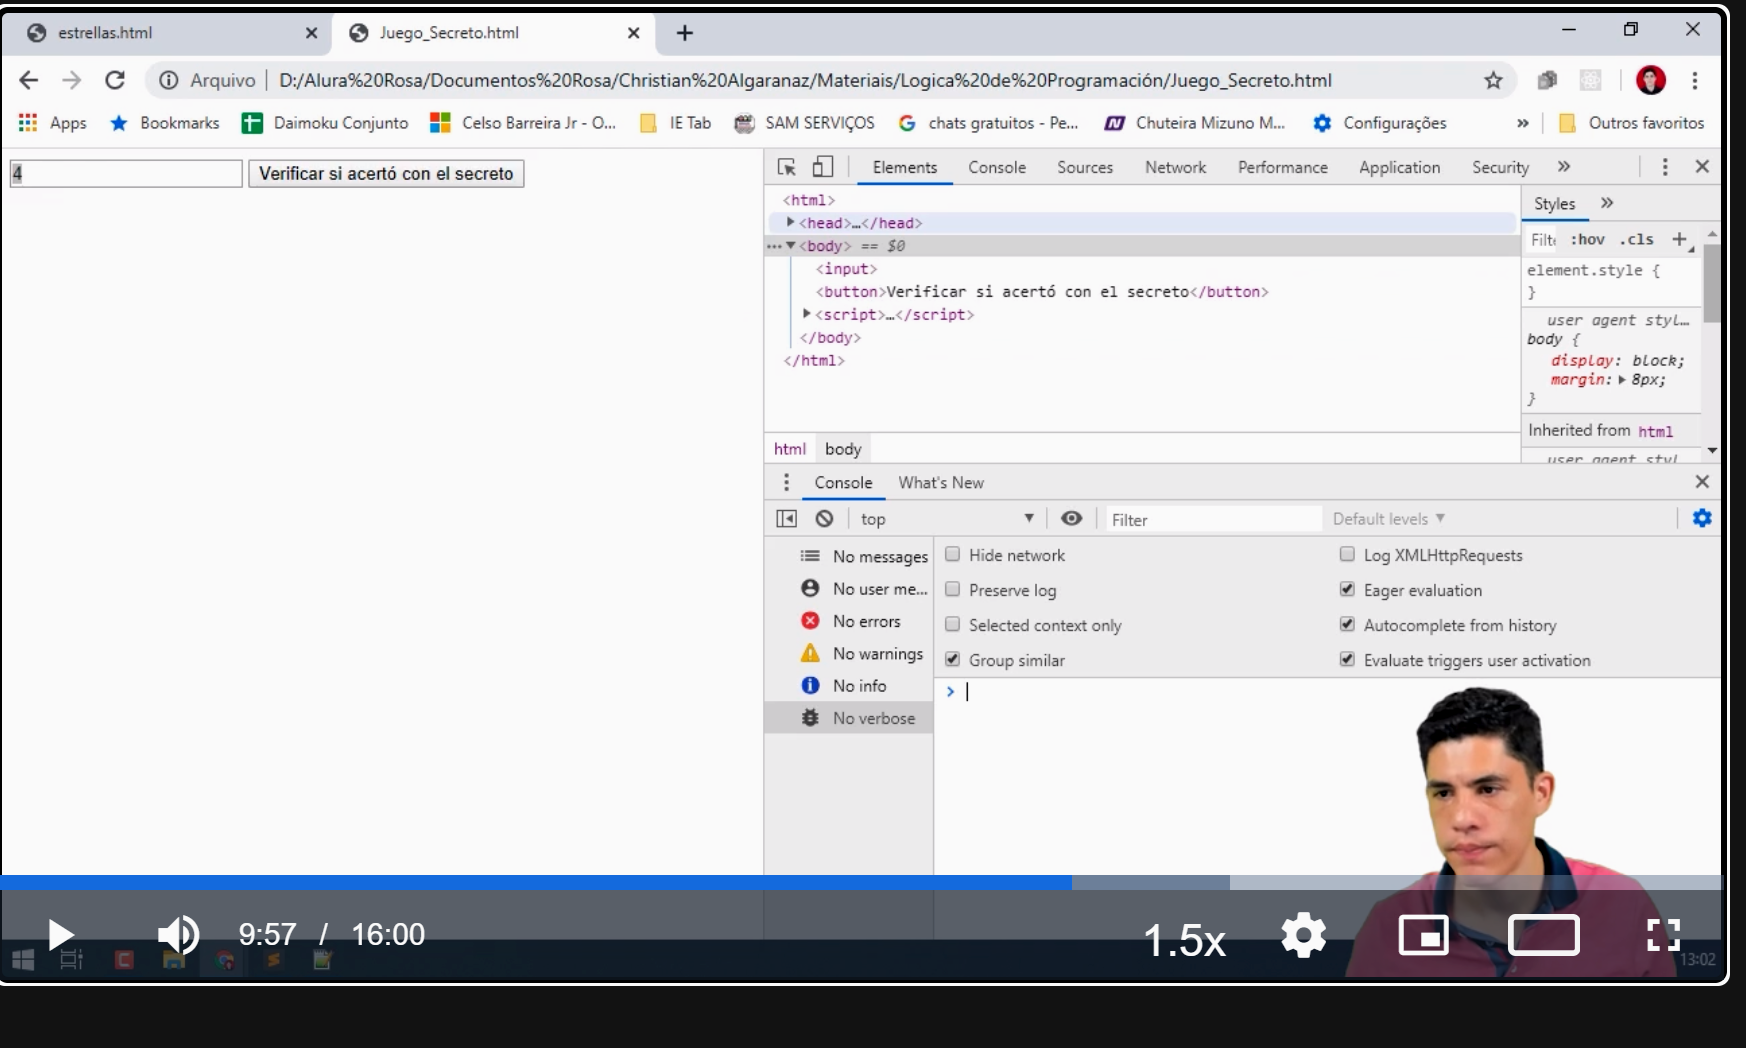Open IE Tab bookmark
Image resolution: width=1746 pixels, height=1048 pixels.
[x=676, y=123]
